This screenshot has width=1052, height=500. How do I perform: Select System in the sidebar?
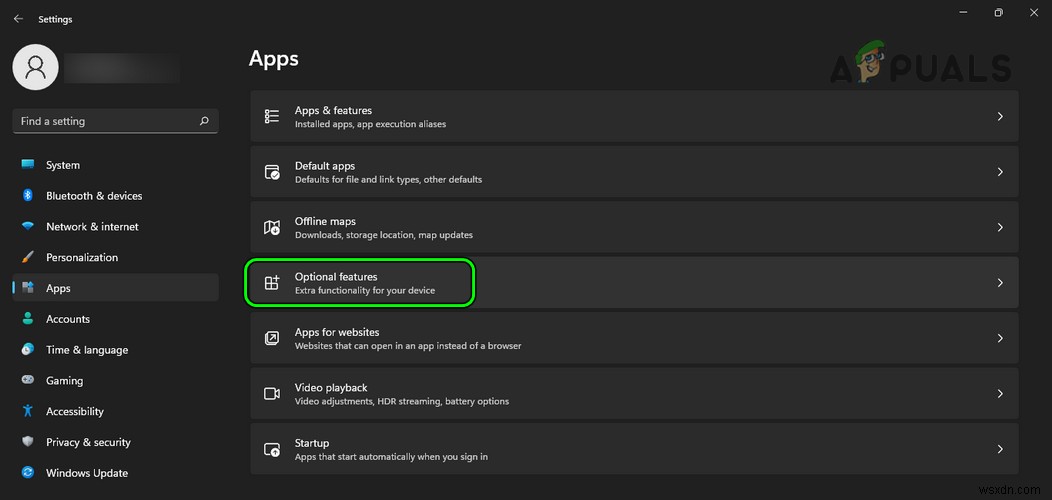click(x=63, y=165)
